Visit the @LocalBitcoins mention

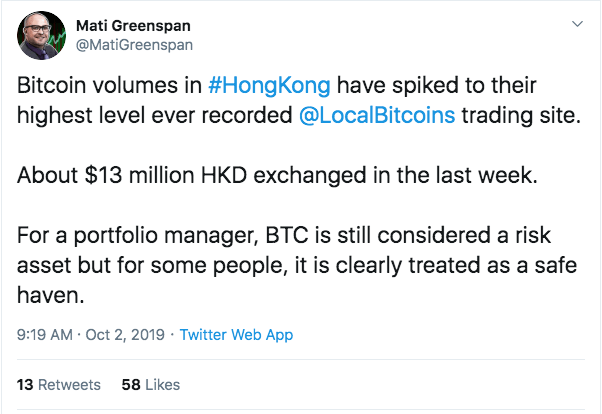[377, 113]
